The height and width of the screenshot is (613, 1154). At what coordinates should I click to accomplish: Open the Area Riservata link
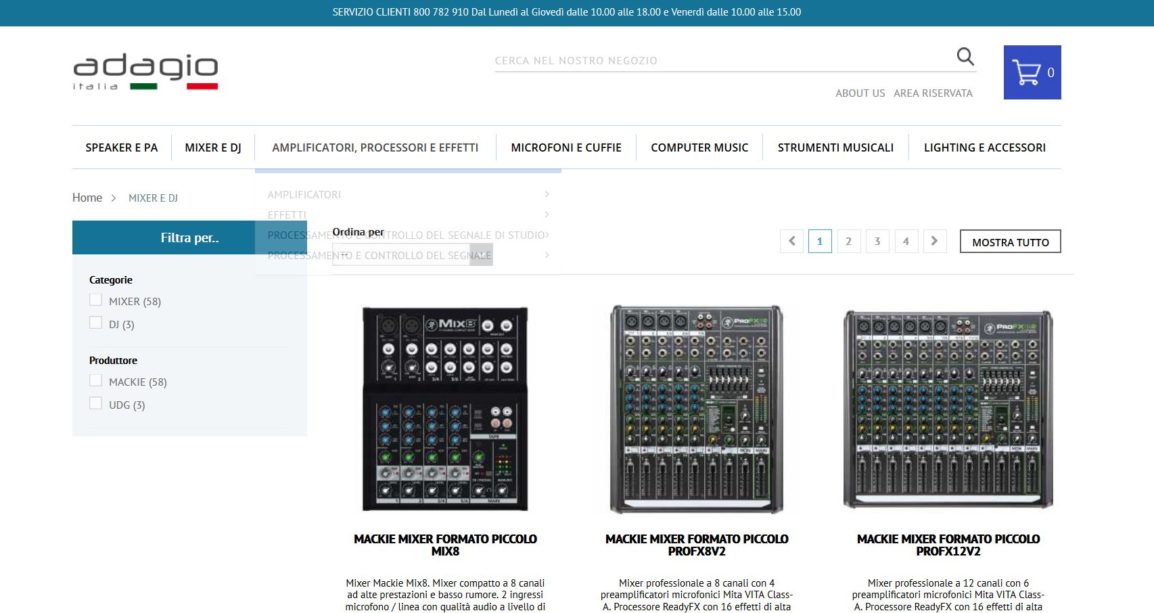(x=932, y=93)
